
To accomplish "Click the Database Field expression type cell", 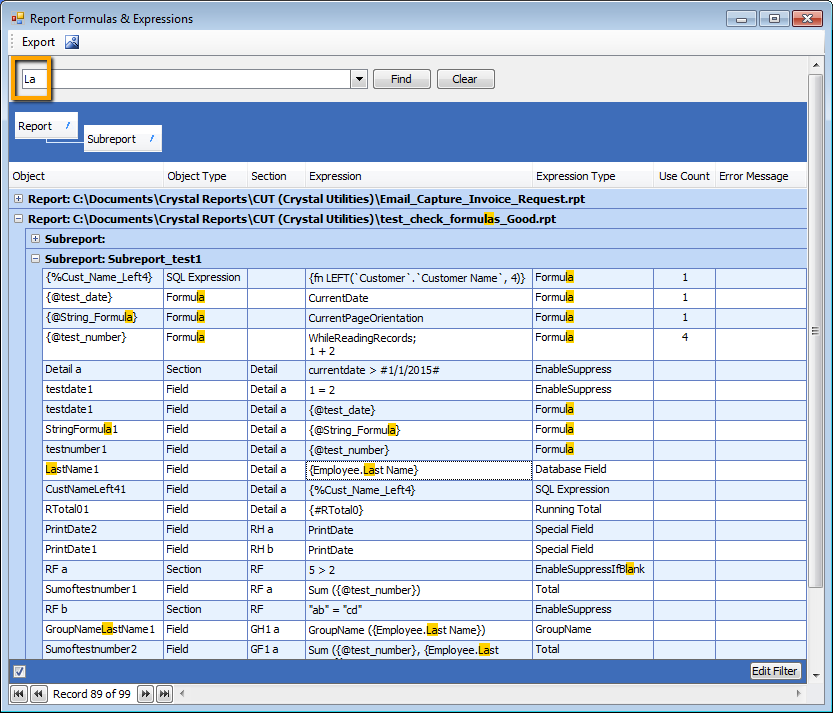I will pos(593,470).
